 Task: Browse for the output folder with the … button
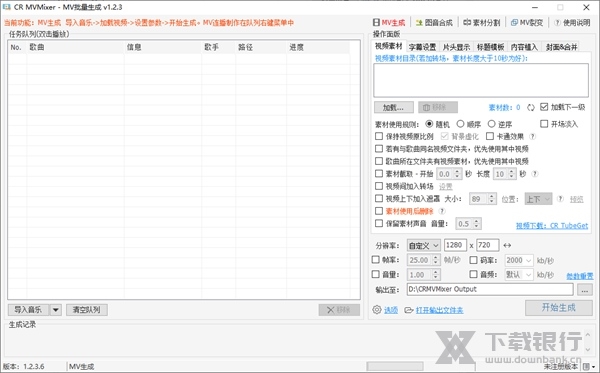coord(584,290)
